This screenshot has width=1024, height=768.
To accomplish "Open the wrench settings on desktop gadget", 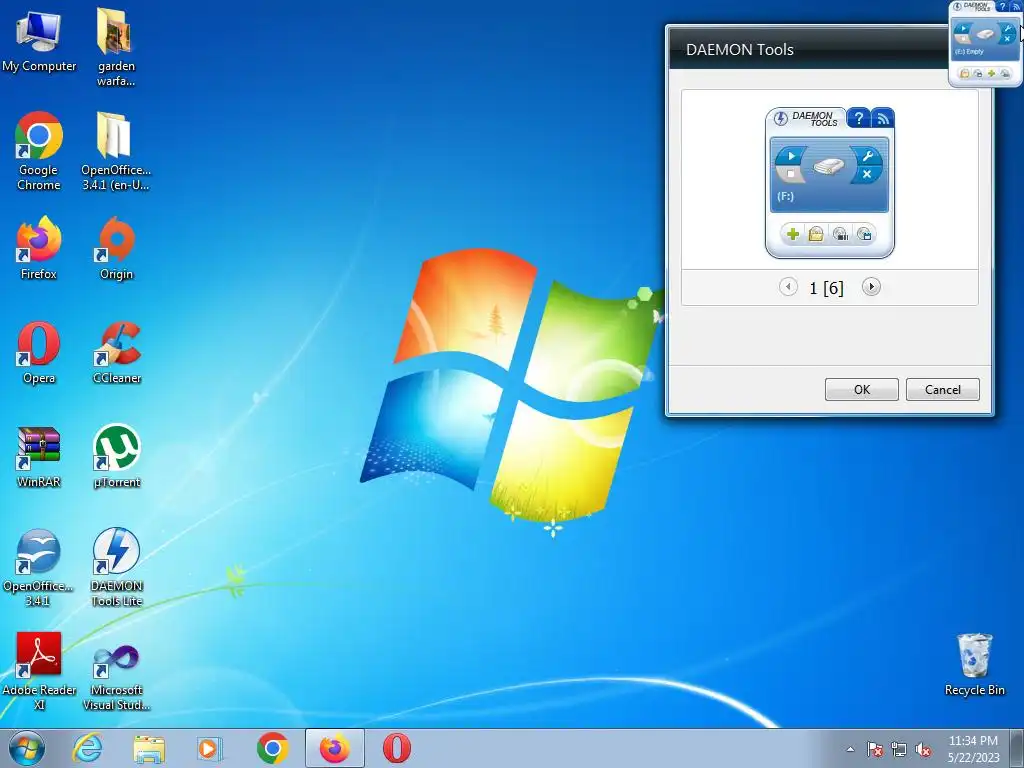I will (x=1008, y=29).
